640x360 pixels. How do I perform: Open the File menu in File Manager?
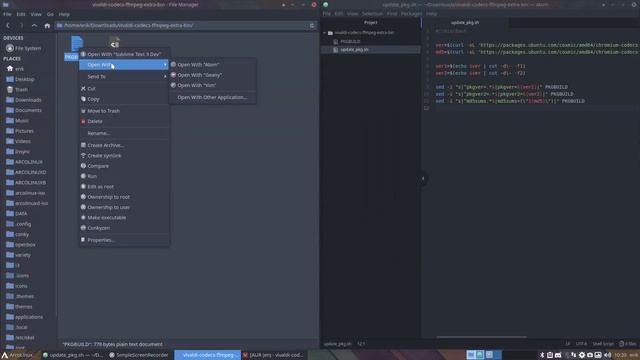[7, 14]
